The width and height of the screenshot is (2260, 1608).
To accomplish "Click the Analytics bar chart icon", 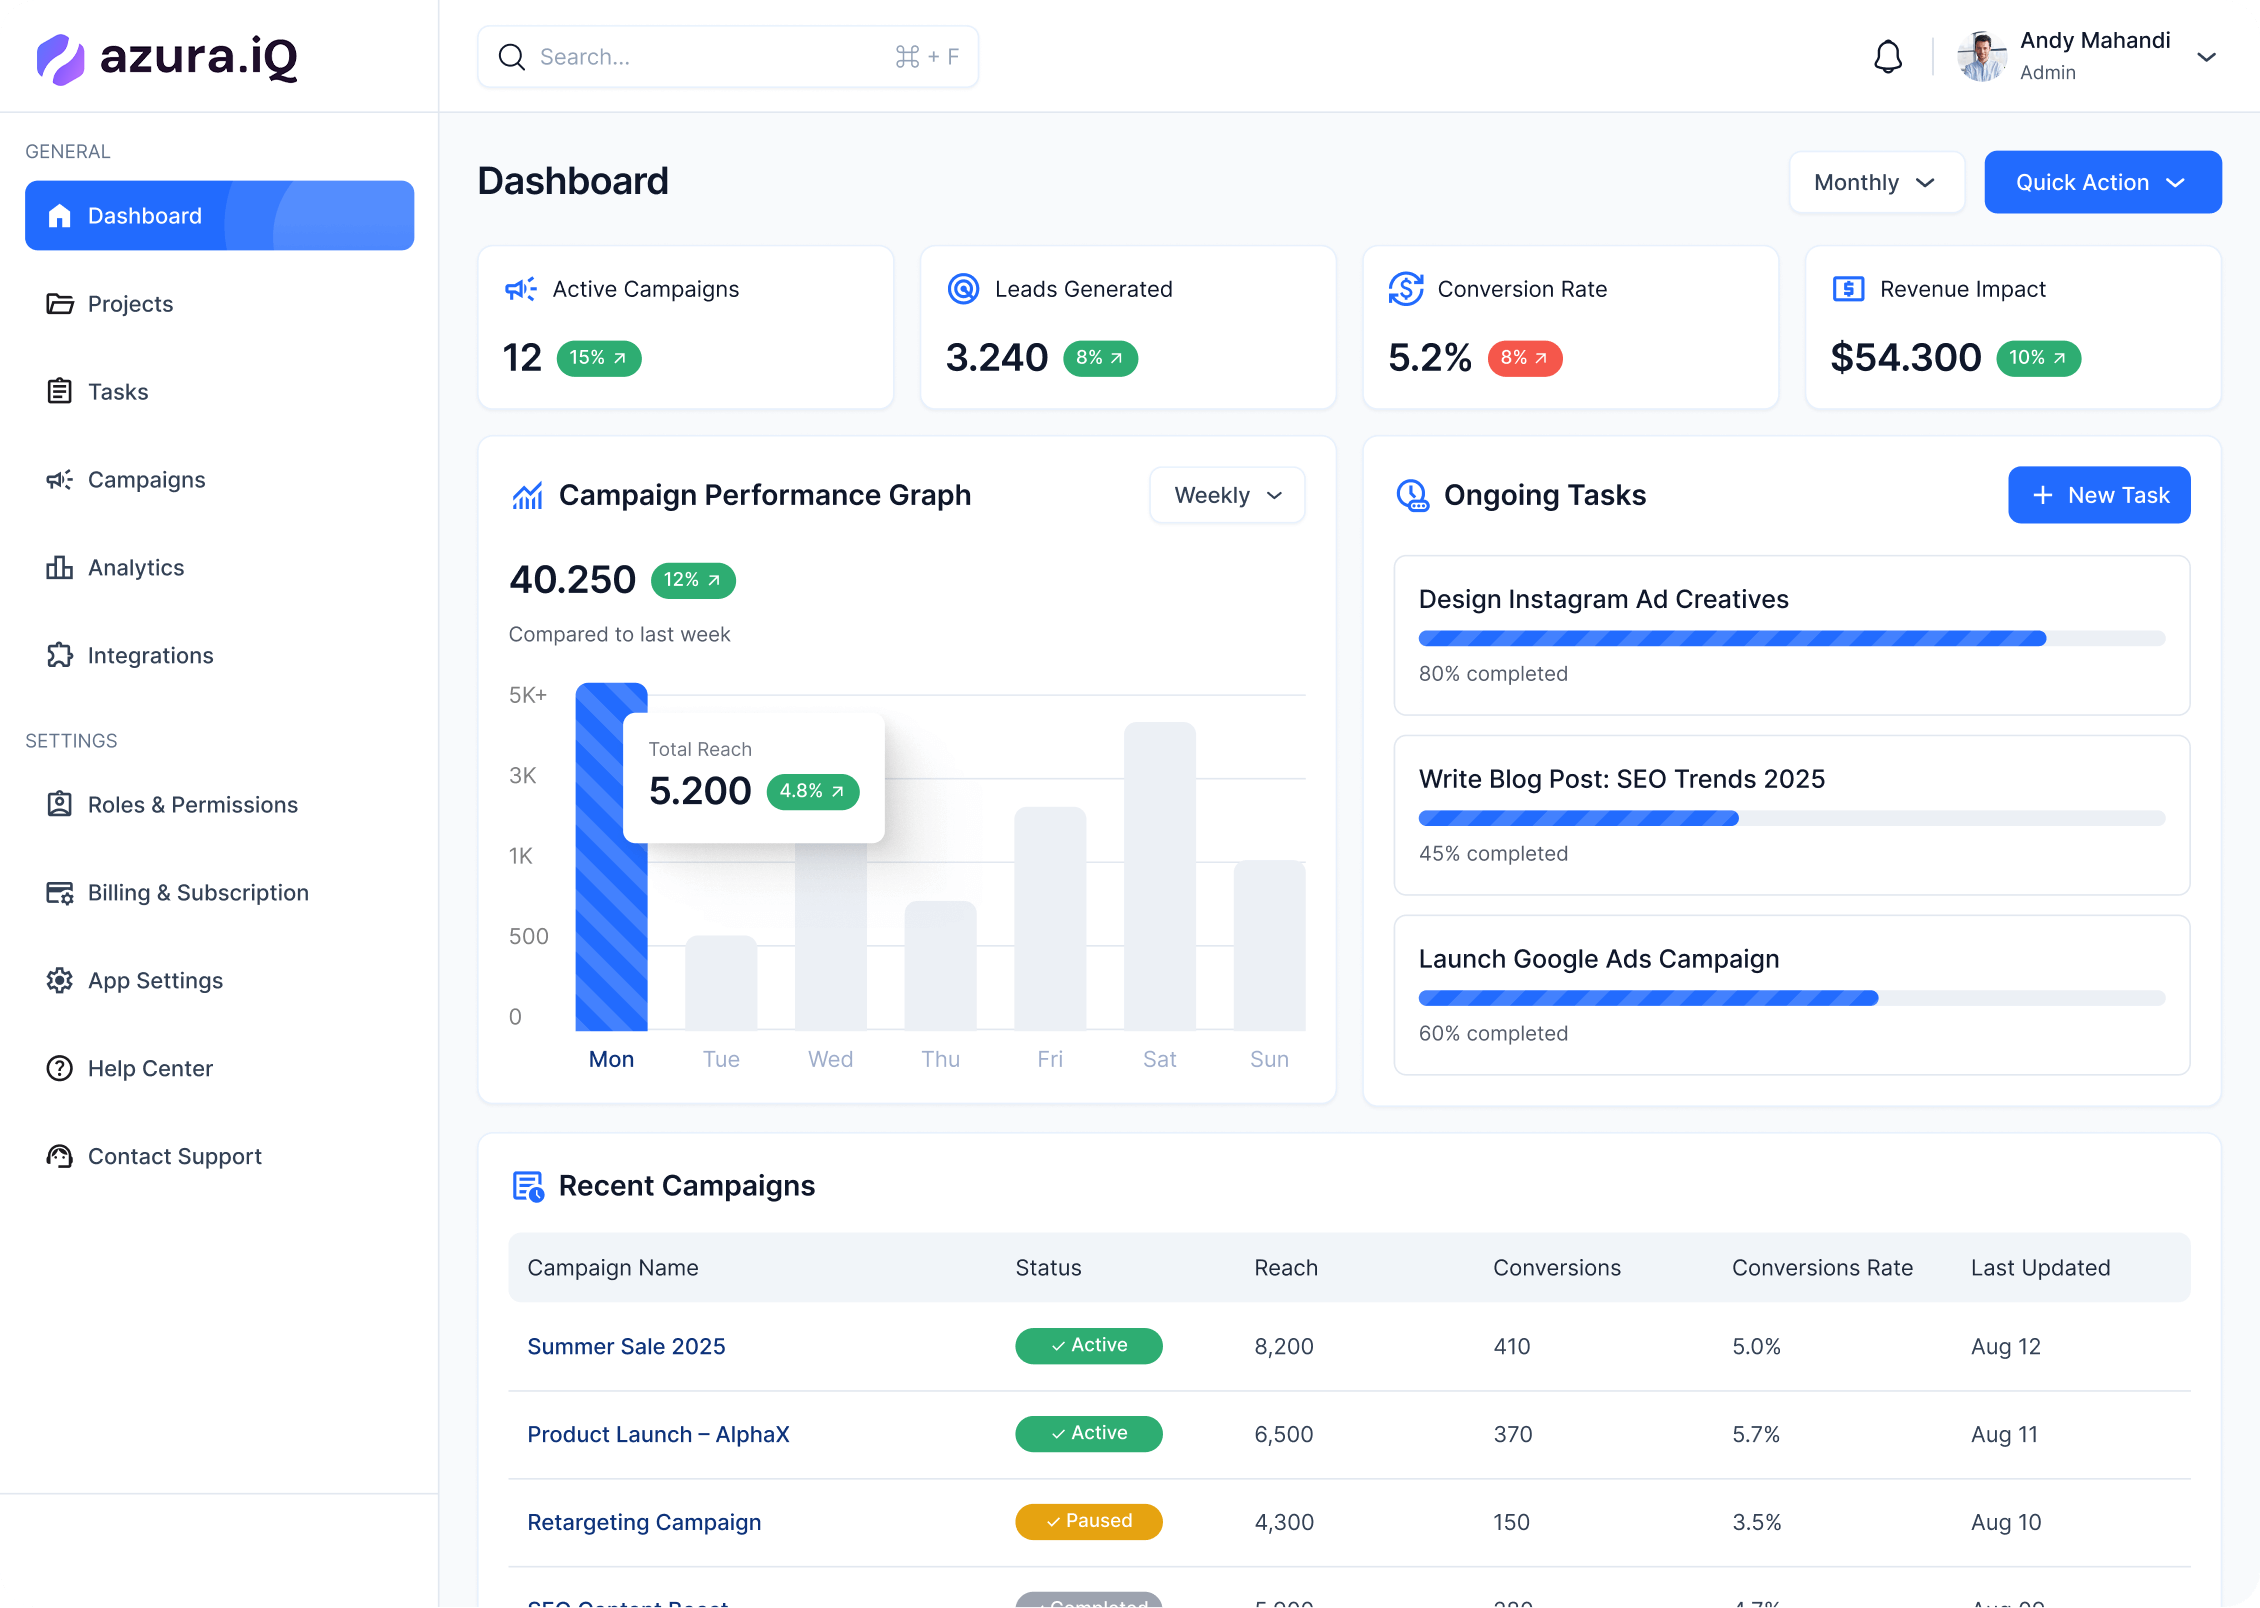I will click(x=59, y=568).
